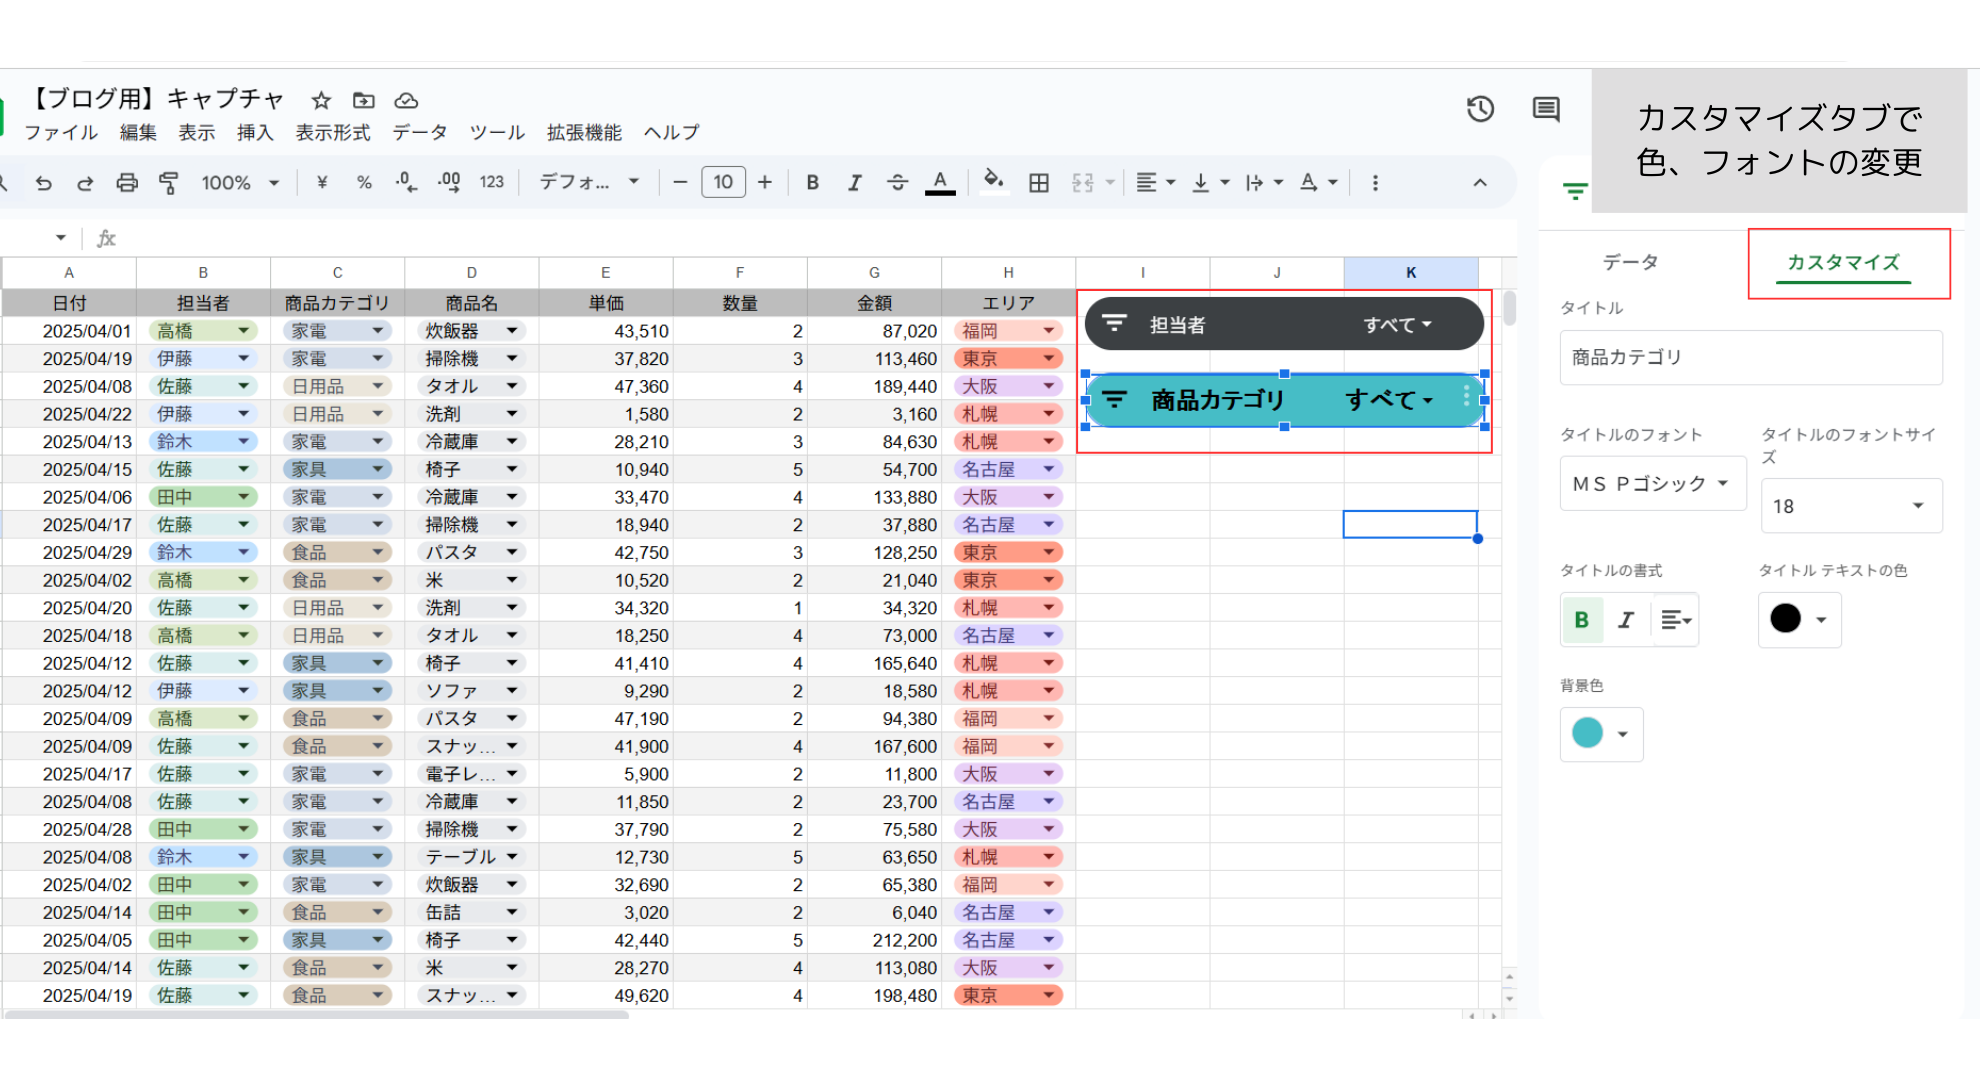Star the document title
The image size is (1980, 1080).
(321, 100)
